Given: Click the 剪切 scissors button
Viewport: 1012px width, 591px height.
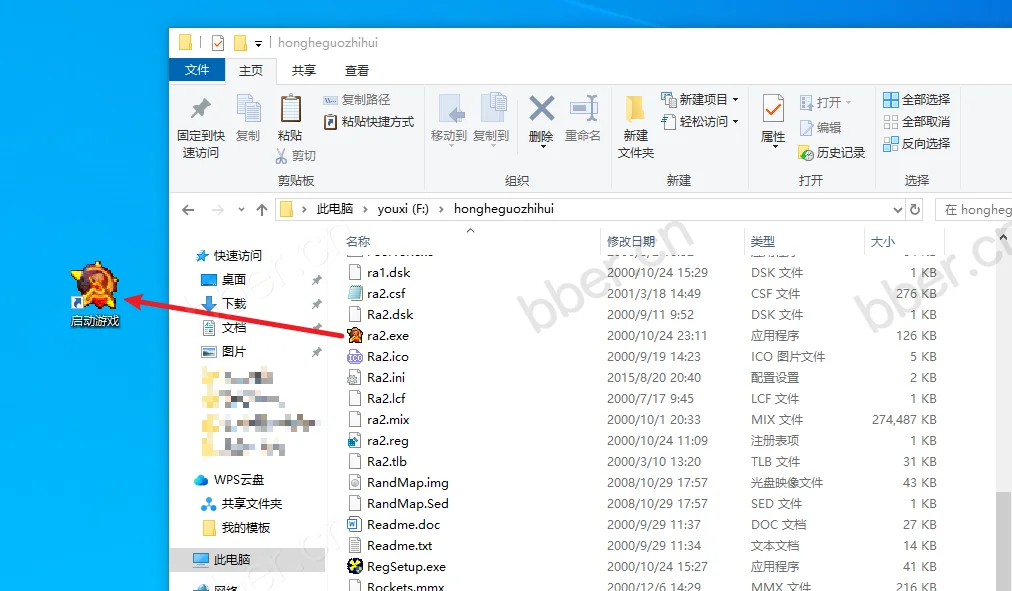Looking at the screenshot, I should pyautogui.click(x=295, y=155).
